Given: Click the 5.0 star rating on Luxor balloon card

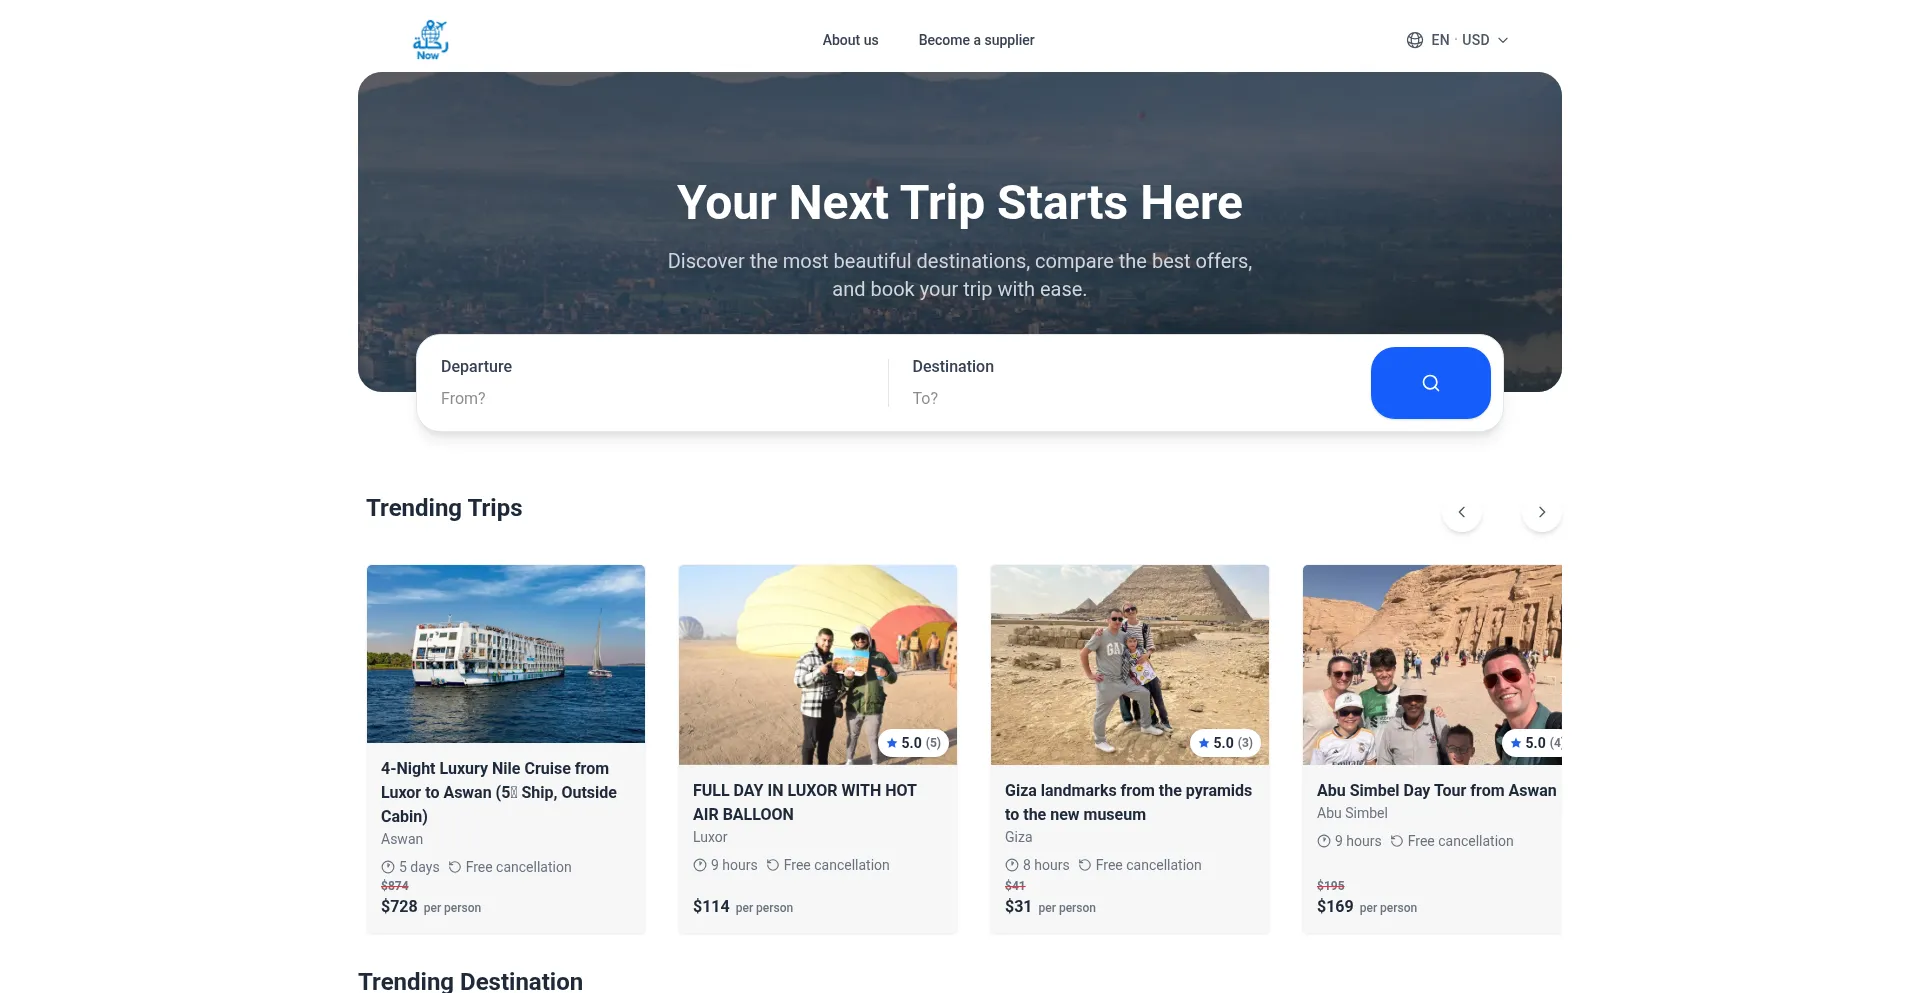Looking at the screenshot, I should (x=913, y=743).
